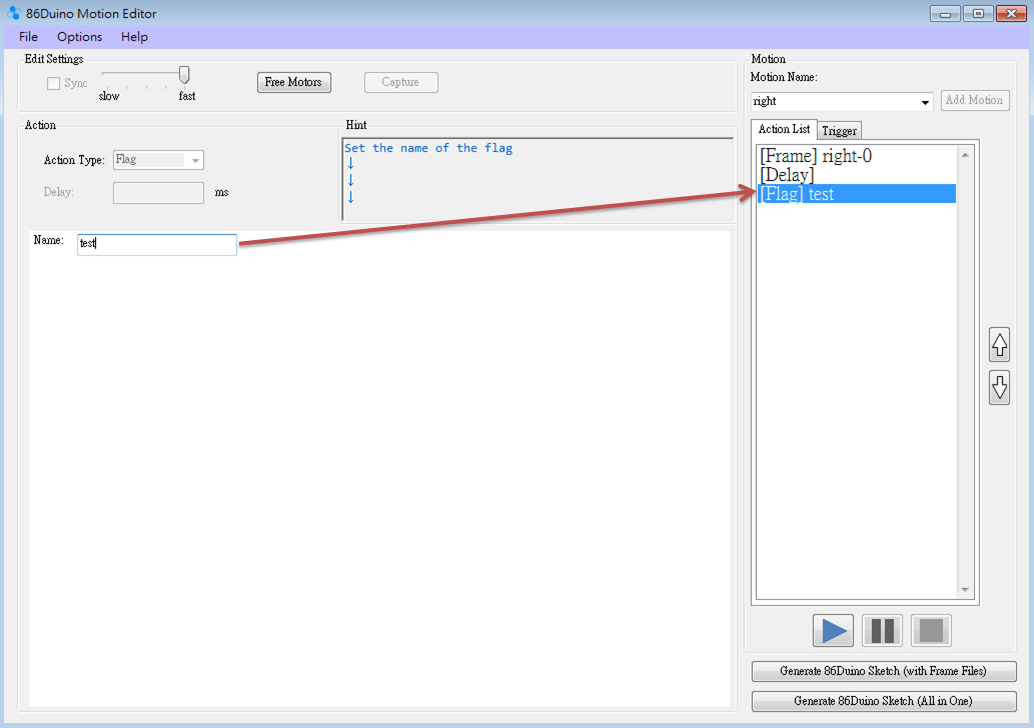
Task: Switch to the Action List tab
Action: click(x=784, y=129)
